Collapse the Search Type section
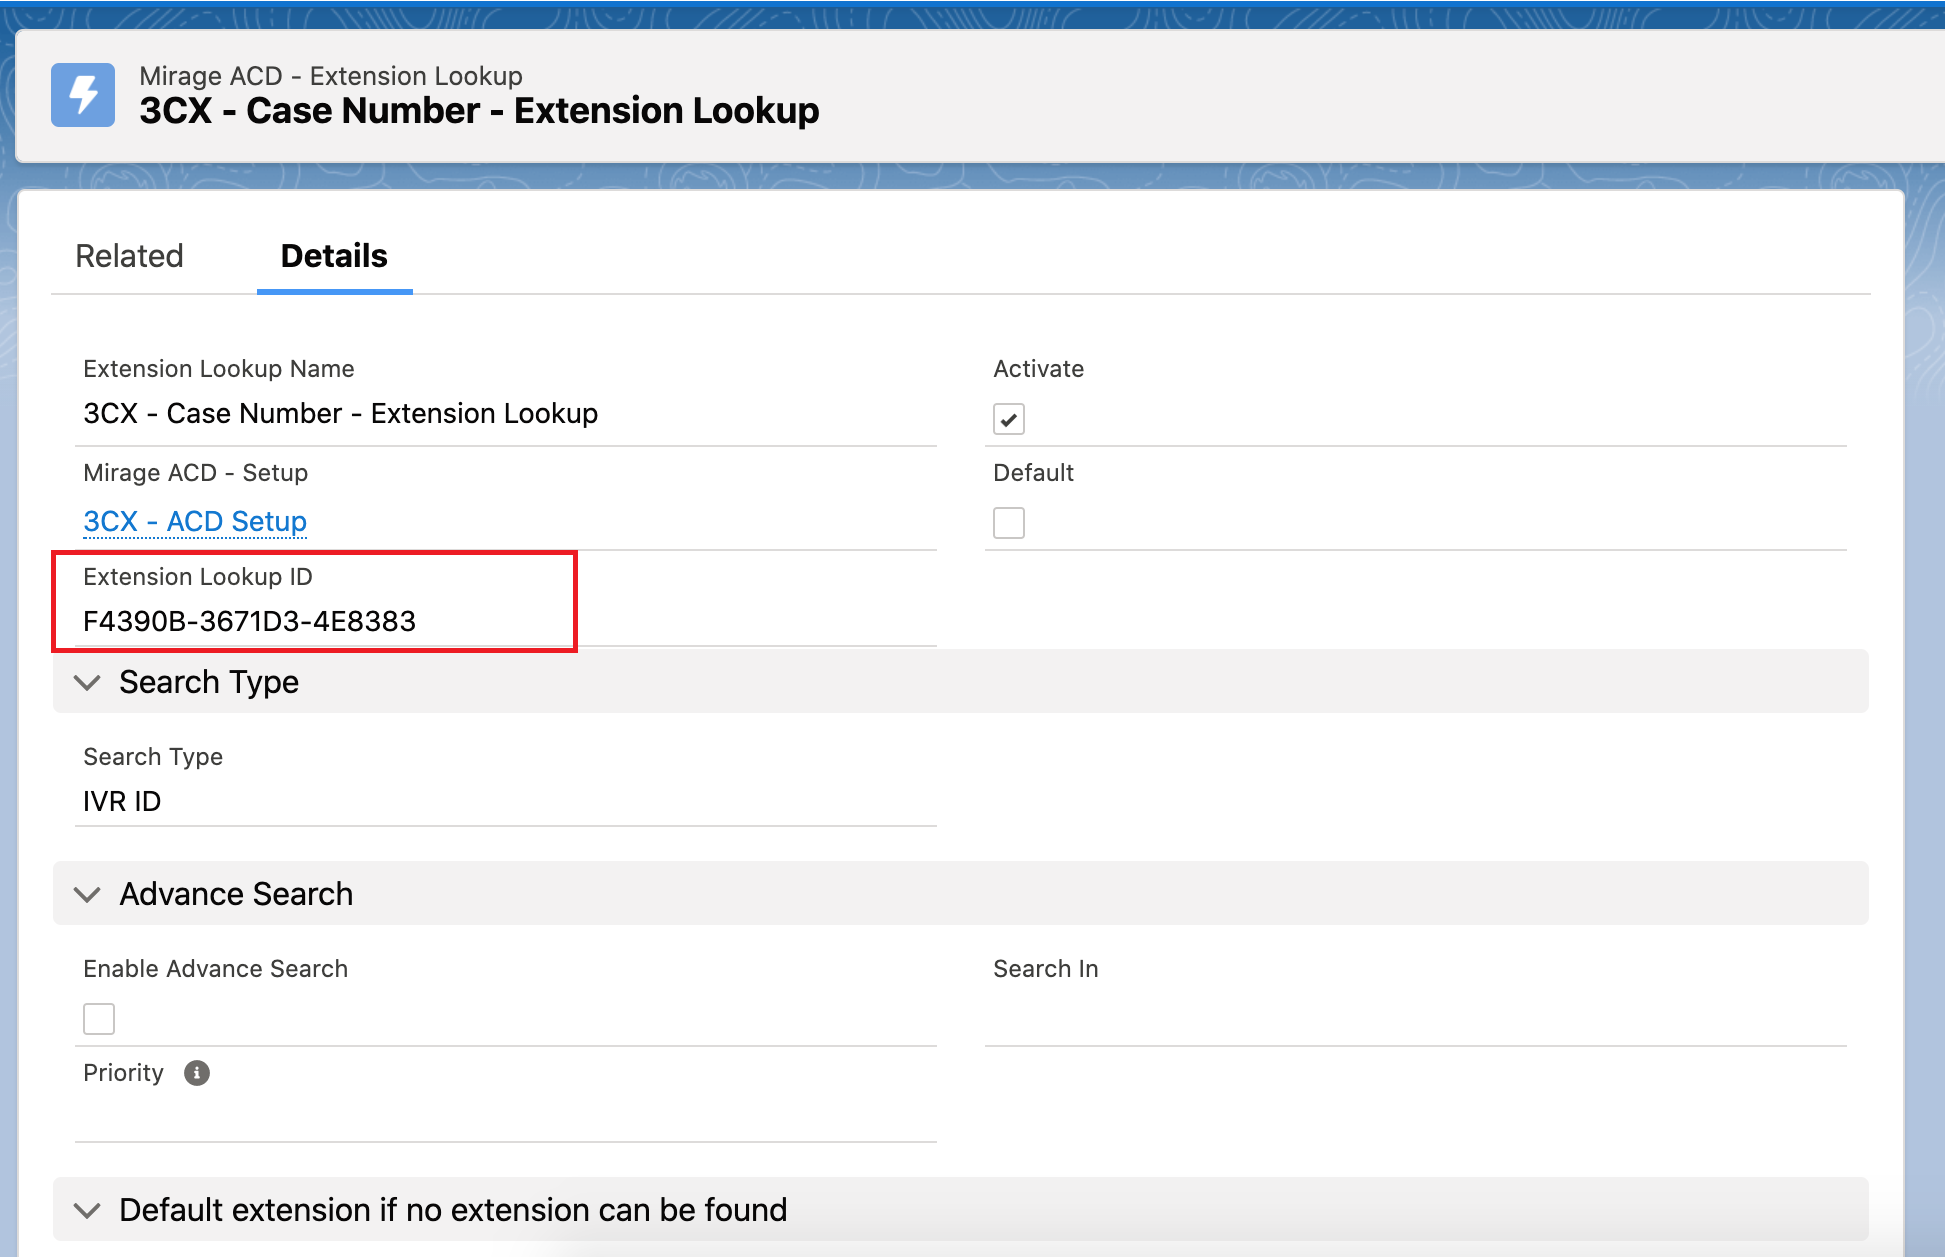 (x=88, y=682)
